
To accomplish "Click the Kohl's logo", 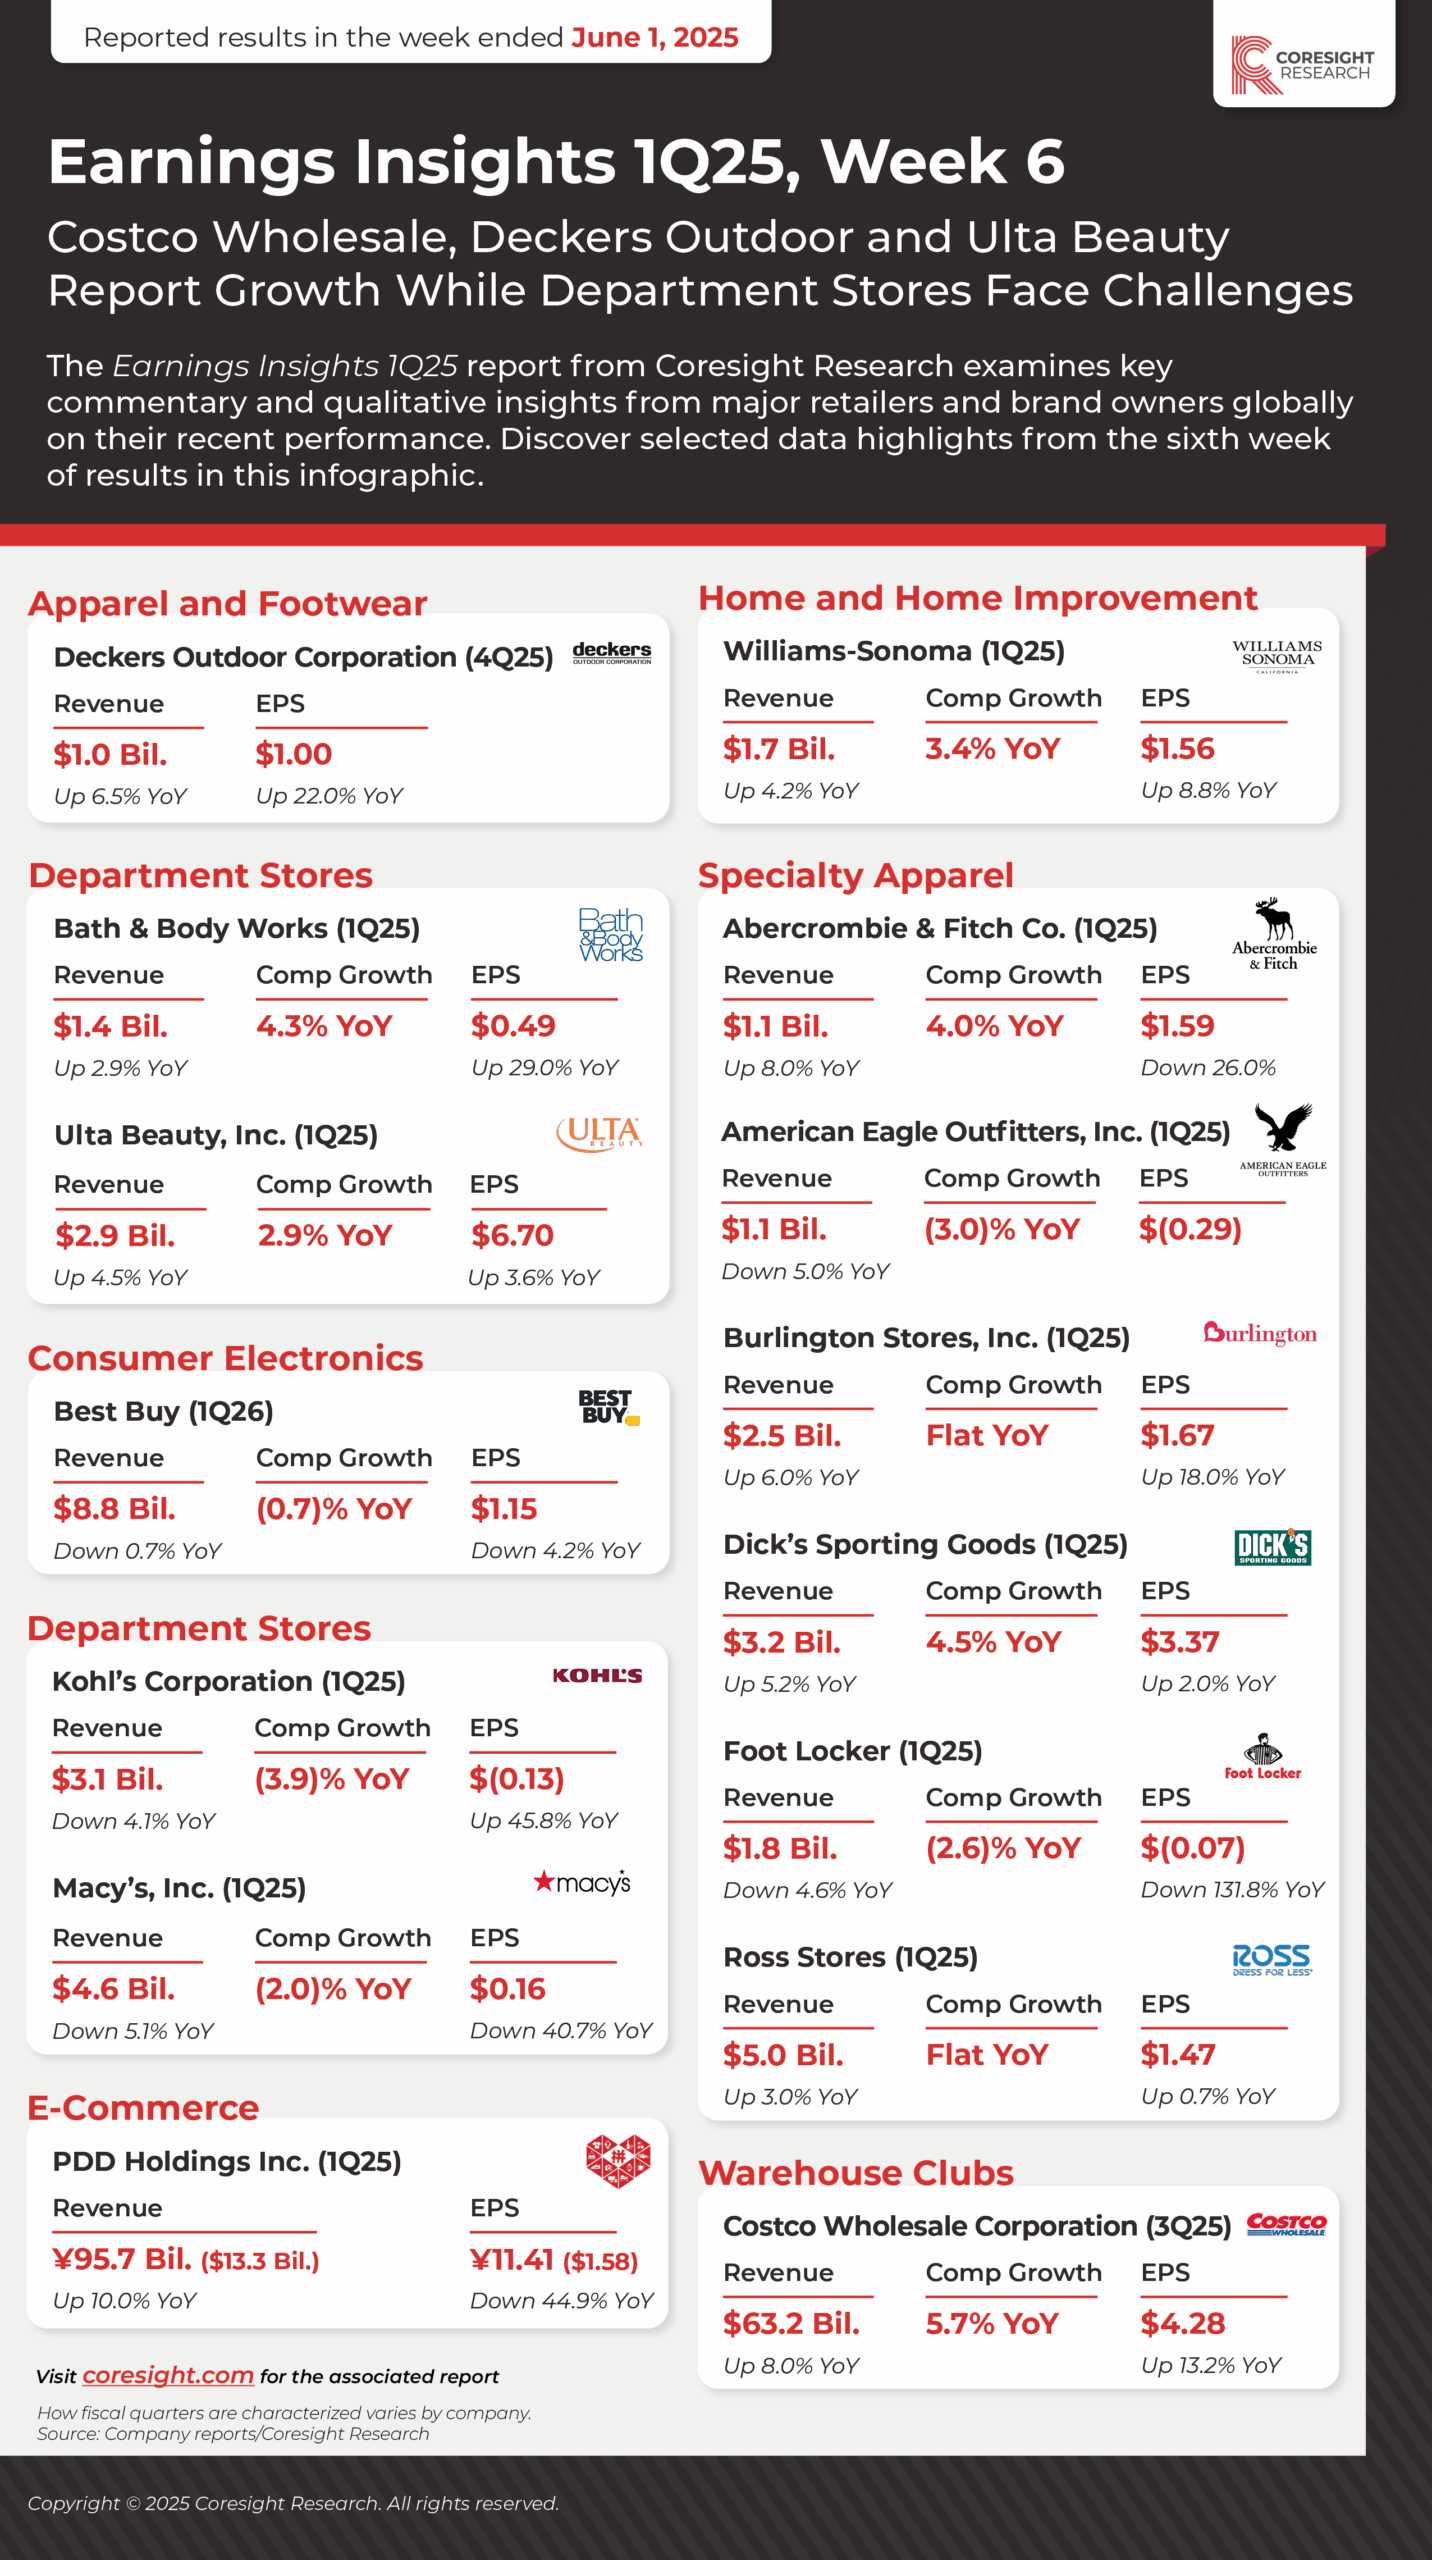I will coord(597,1676).
